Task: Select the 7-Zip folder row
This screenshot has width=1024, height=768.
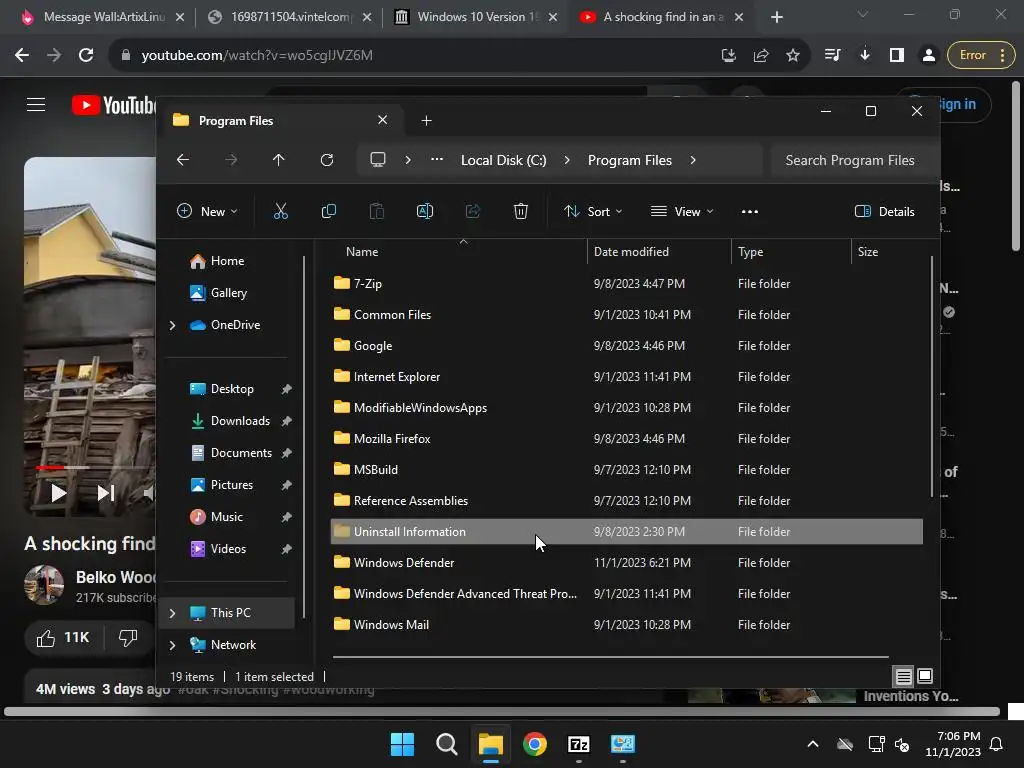Action: (626, 284)
